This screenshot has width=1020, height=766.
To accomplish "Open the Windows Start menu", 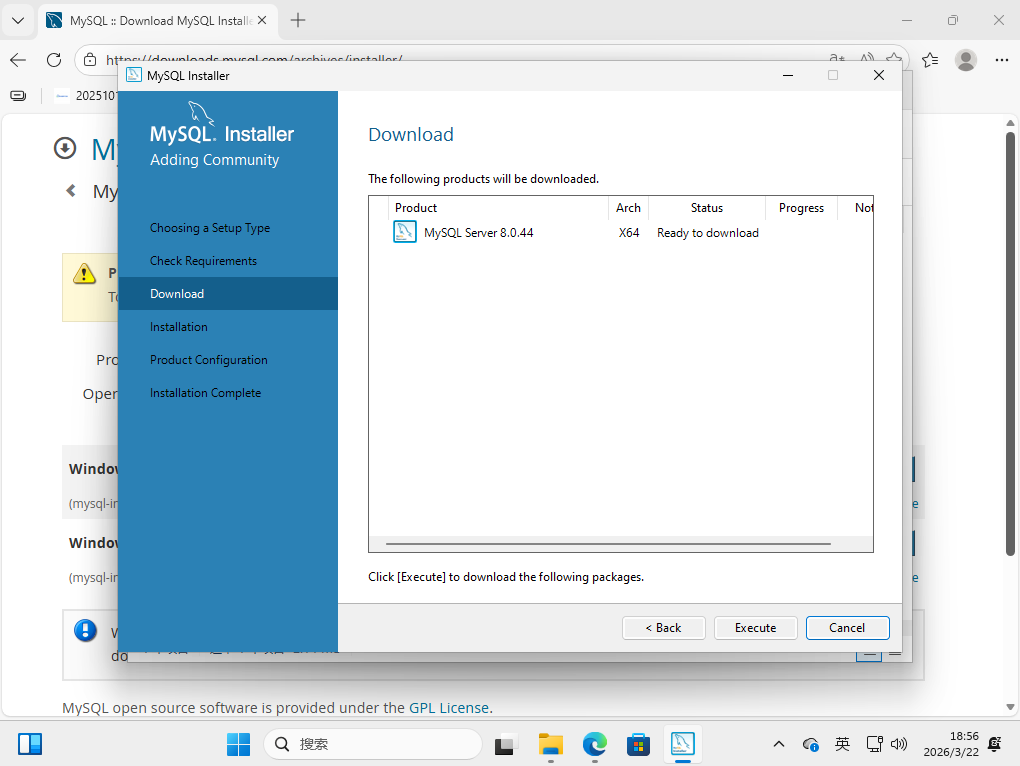I will pyautogui.click(x=238, y=744).
